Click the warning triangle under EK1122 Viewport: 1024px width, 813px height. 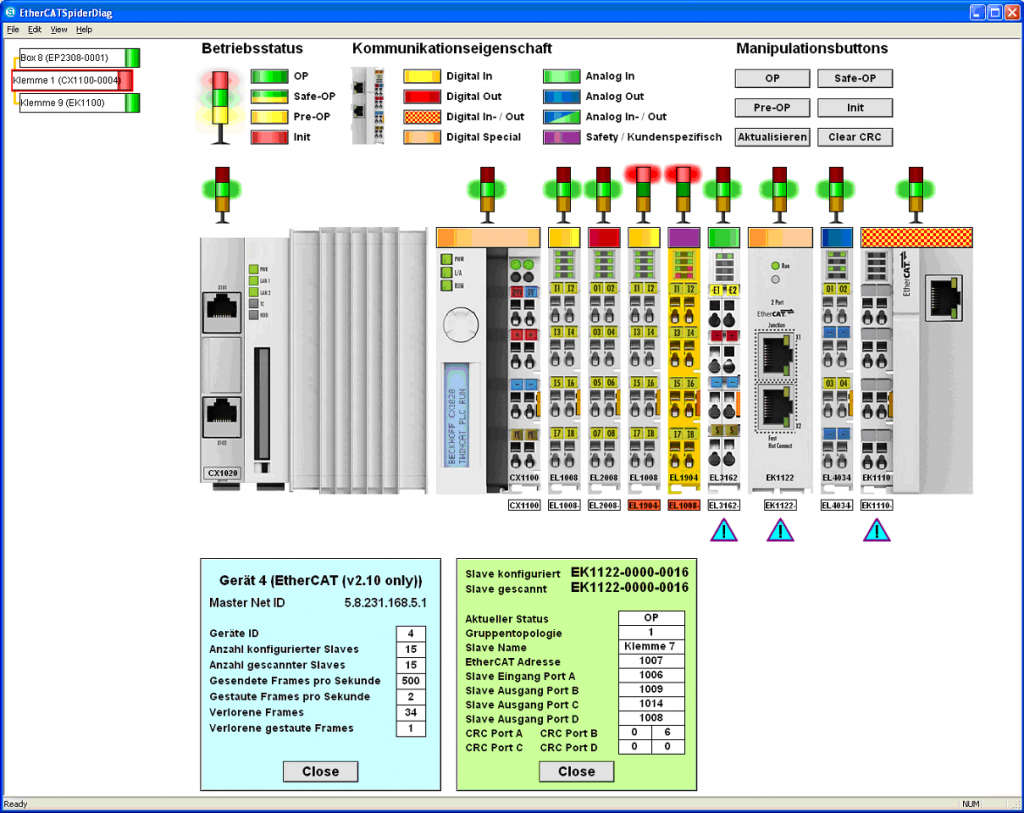779,529
